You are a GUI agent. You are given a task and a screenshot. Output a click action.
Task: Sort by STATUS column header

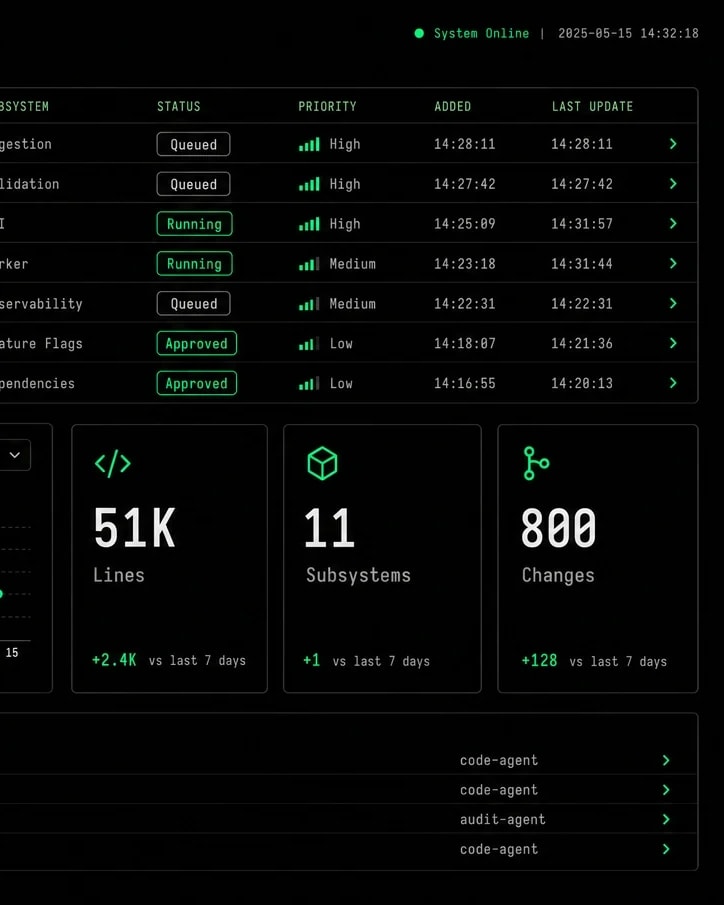[x=179, y=106]
